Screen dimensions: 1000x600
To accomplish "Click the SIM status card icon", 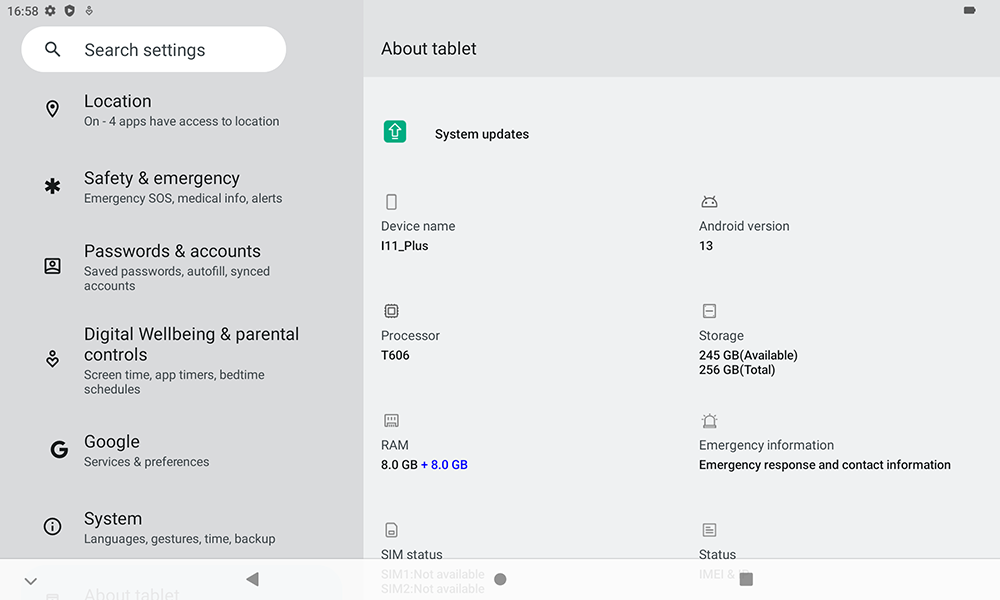I will point(391,530).
